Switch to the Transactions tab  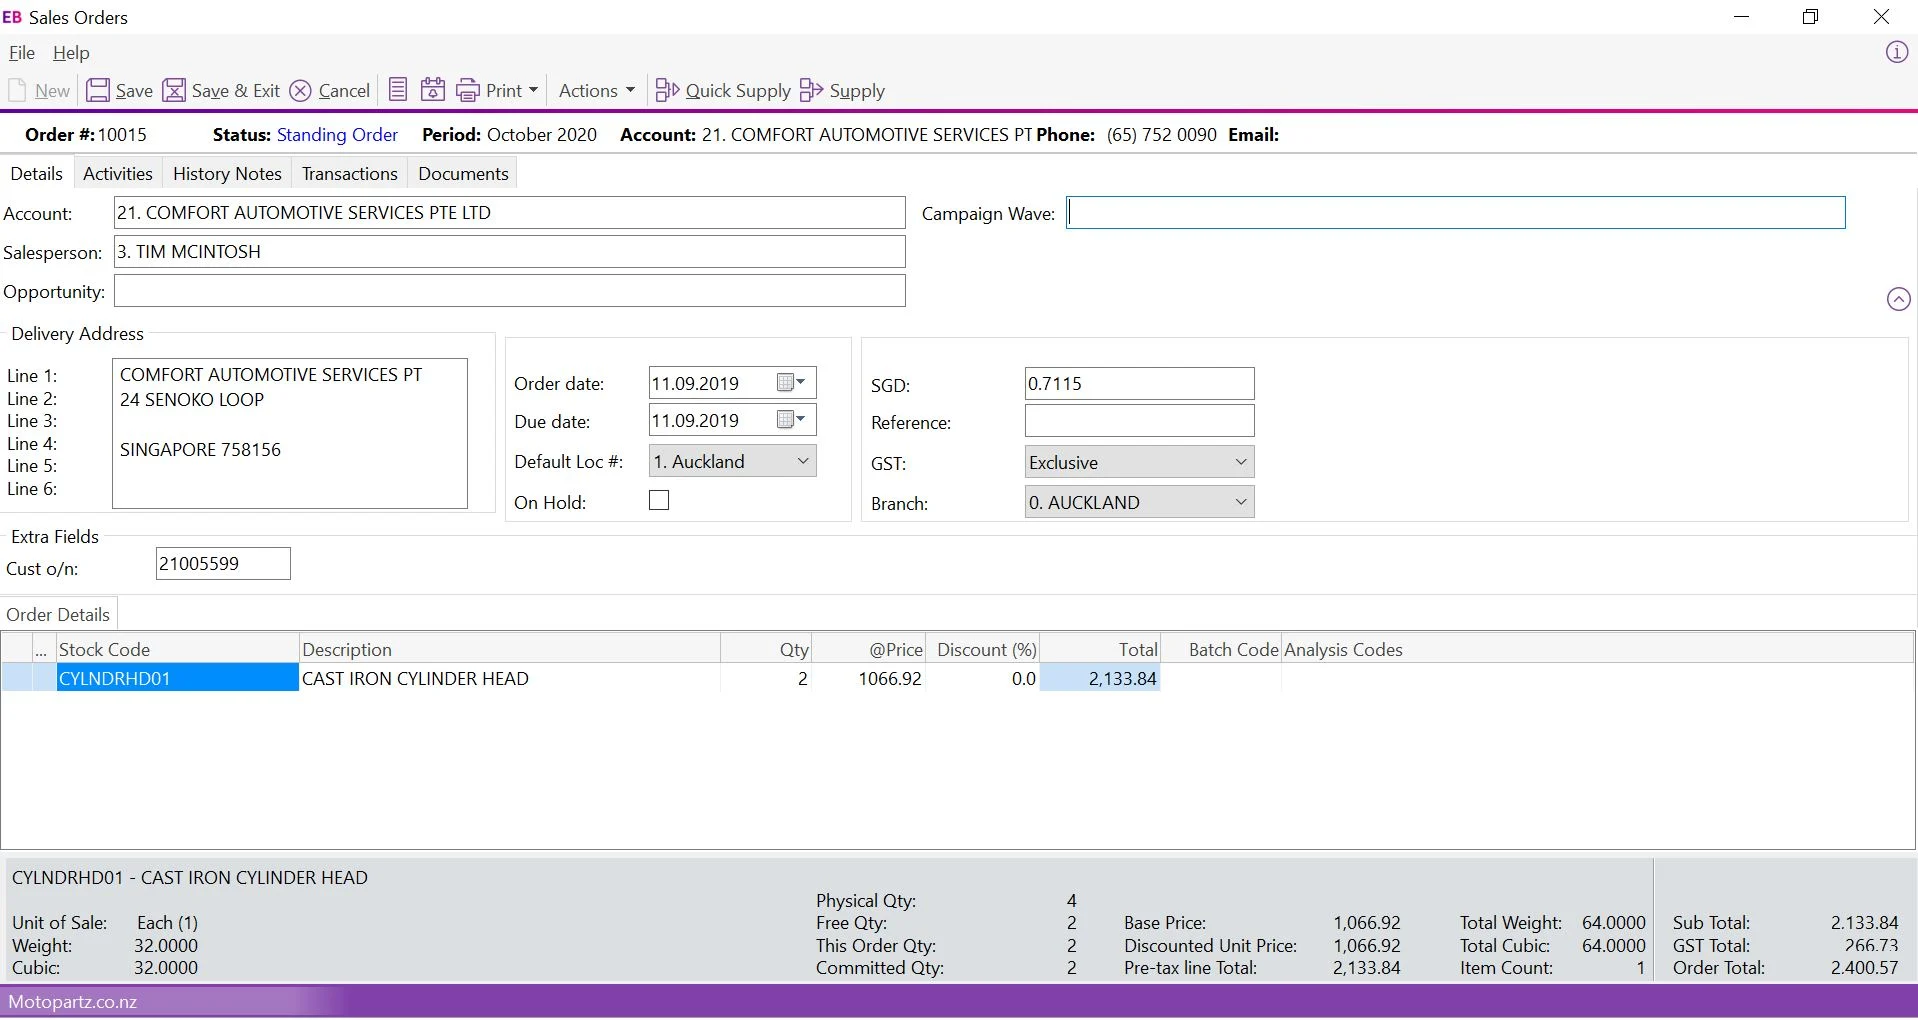(349, 174)
